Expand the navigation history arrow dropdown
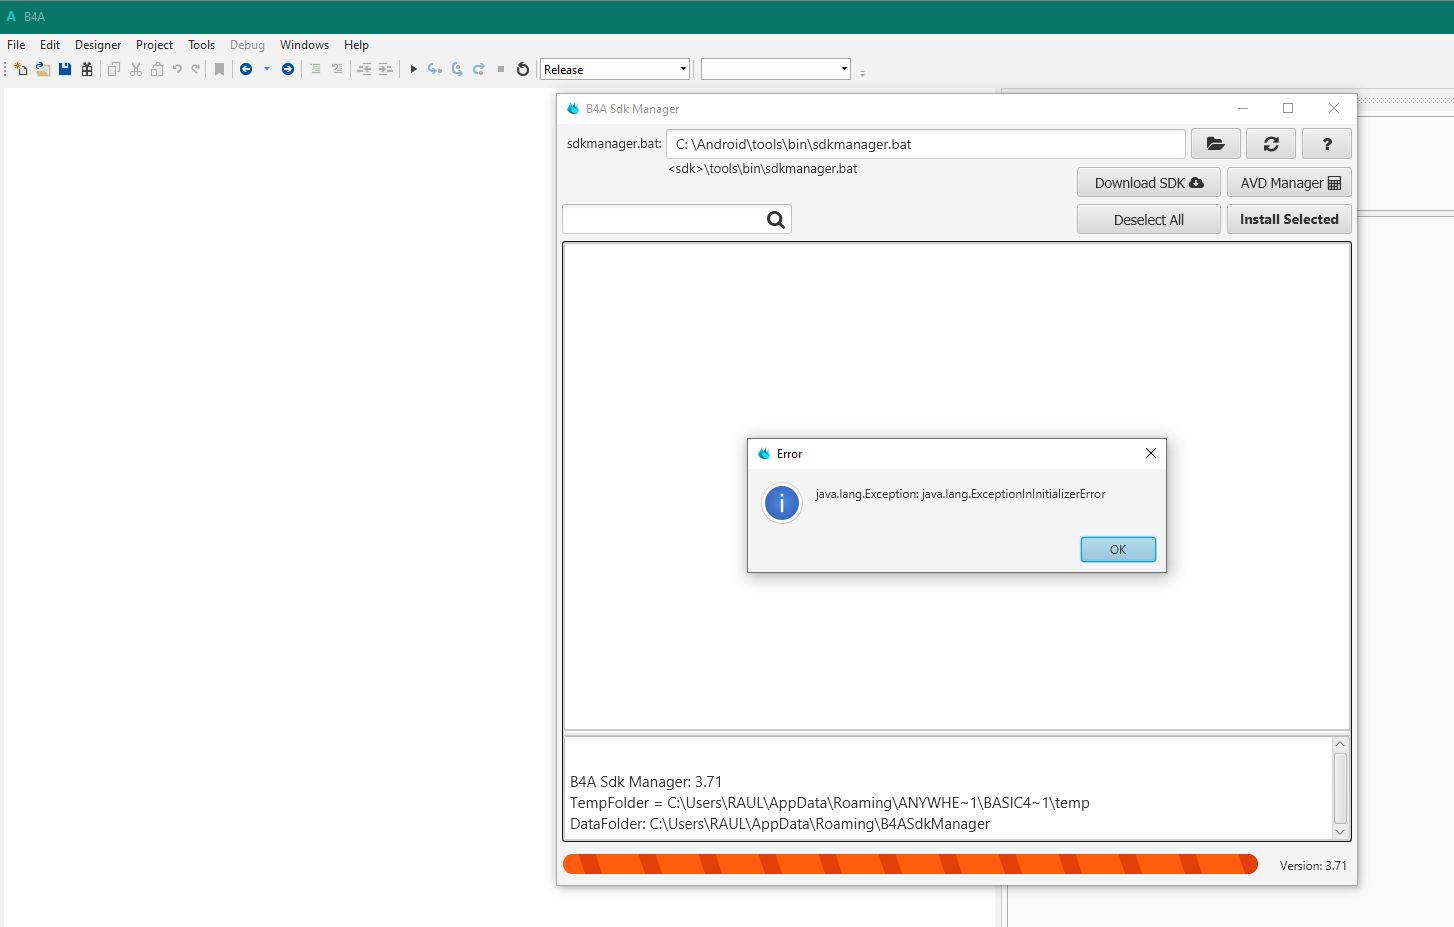 pos(267,69)
